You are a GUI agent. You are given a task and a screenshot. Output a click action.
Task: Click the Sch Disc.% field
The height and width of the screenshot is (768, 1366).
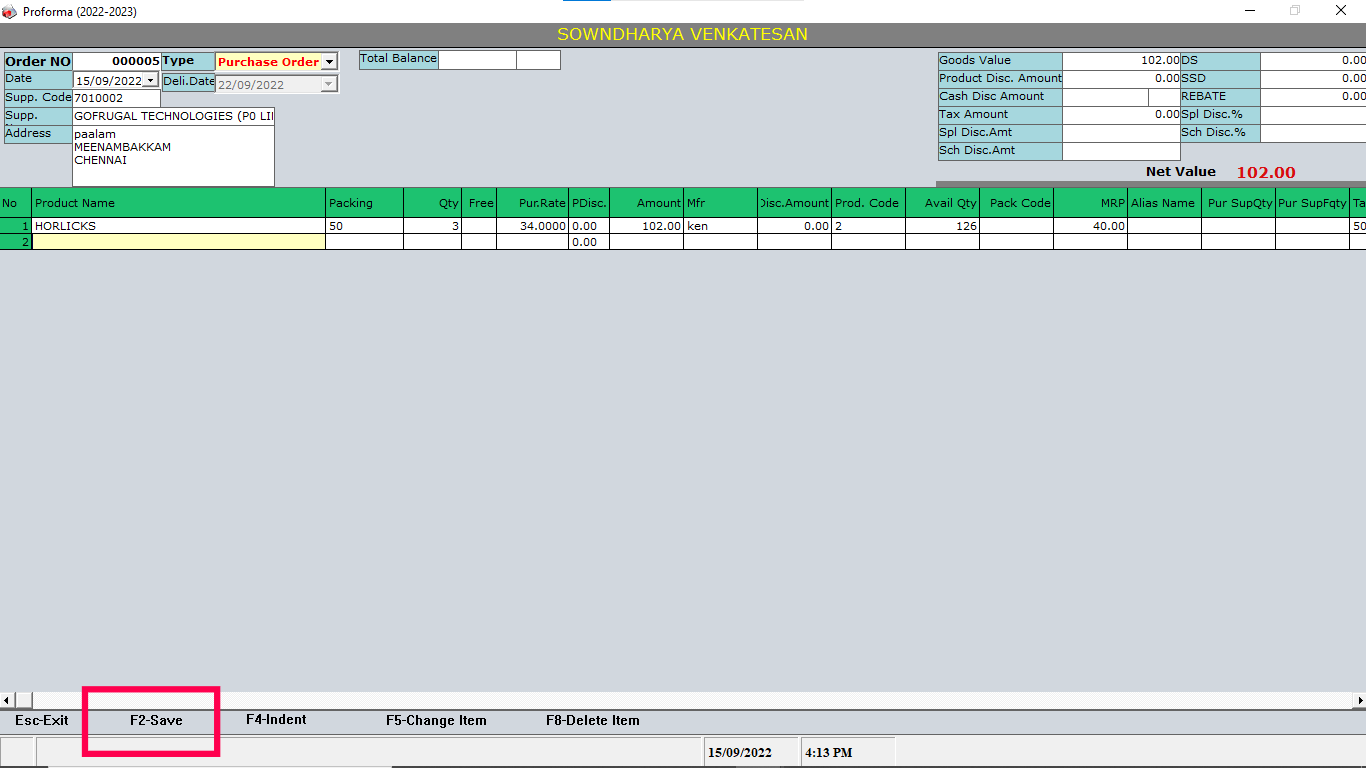(x=1313, y=133)
